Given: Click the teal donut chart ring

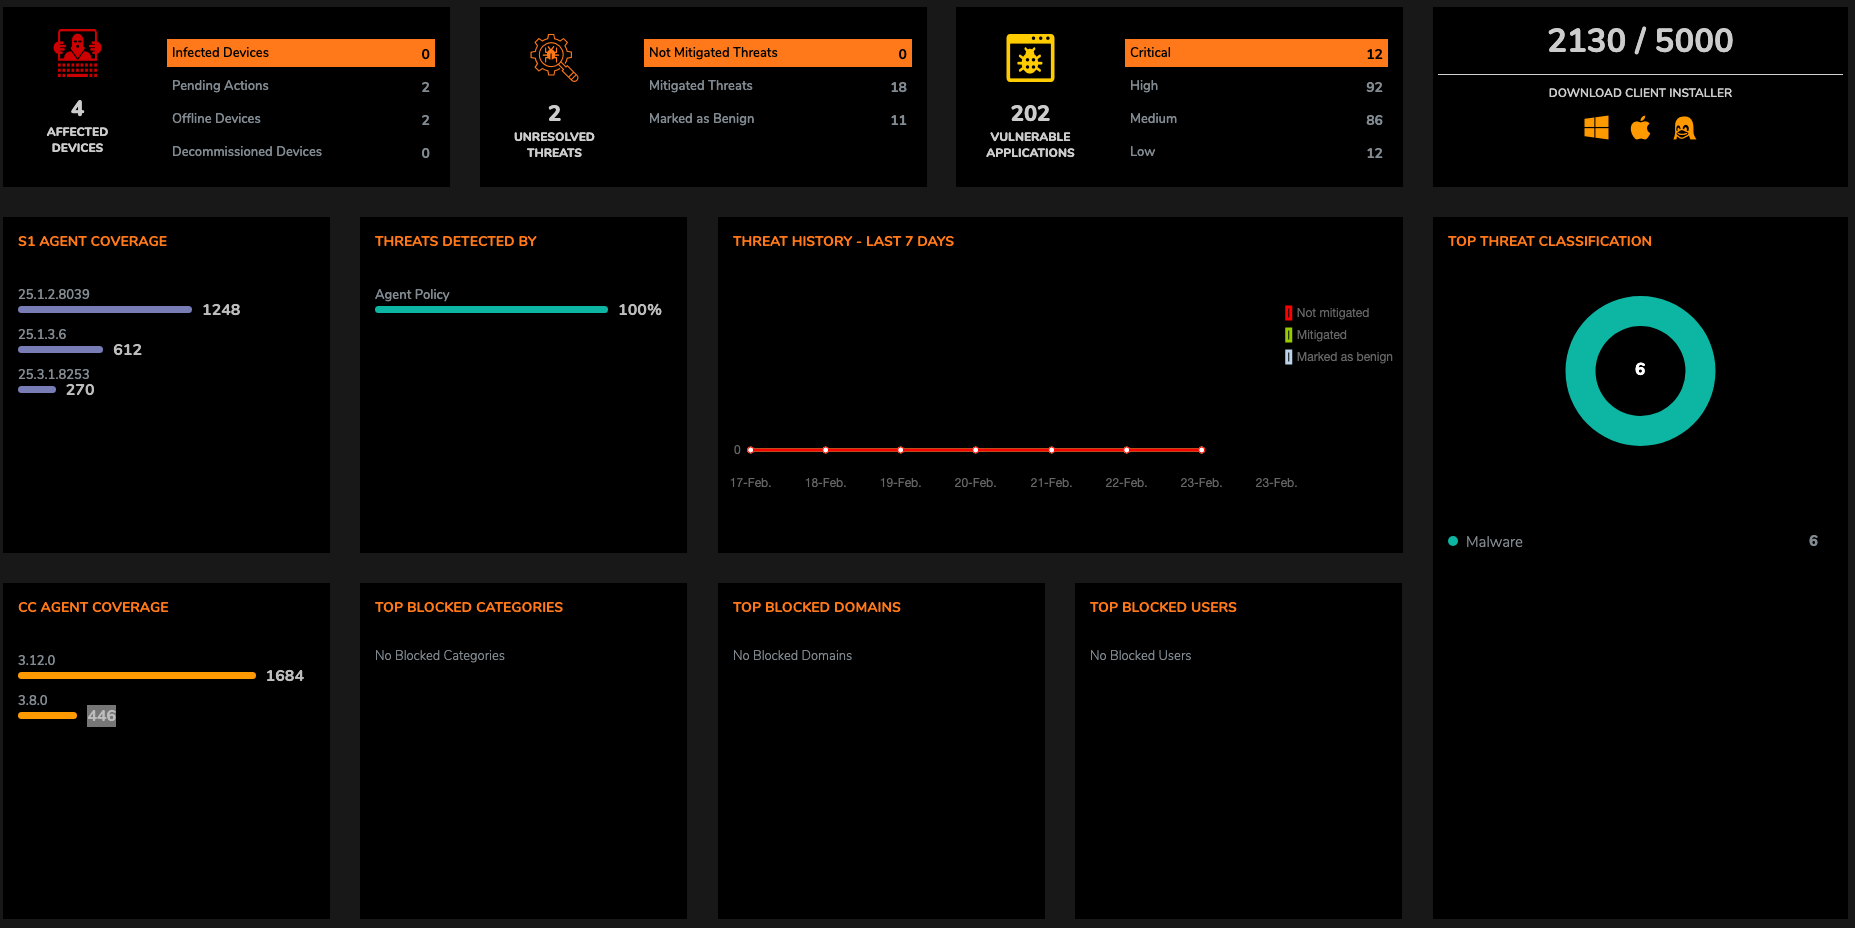Looking at the screenshot, I should [1580, 371].
